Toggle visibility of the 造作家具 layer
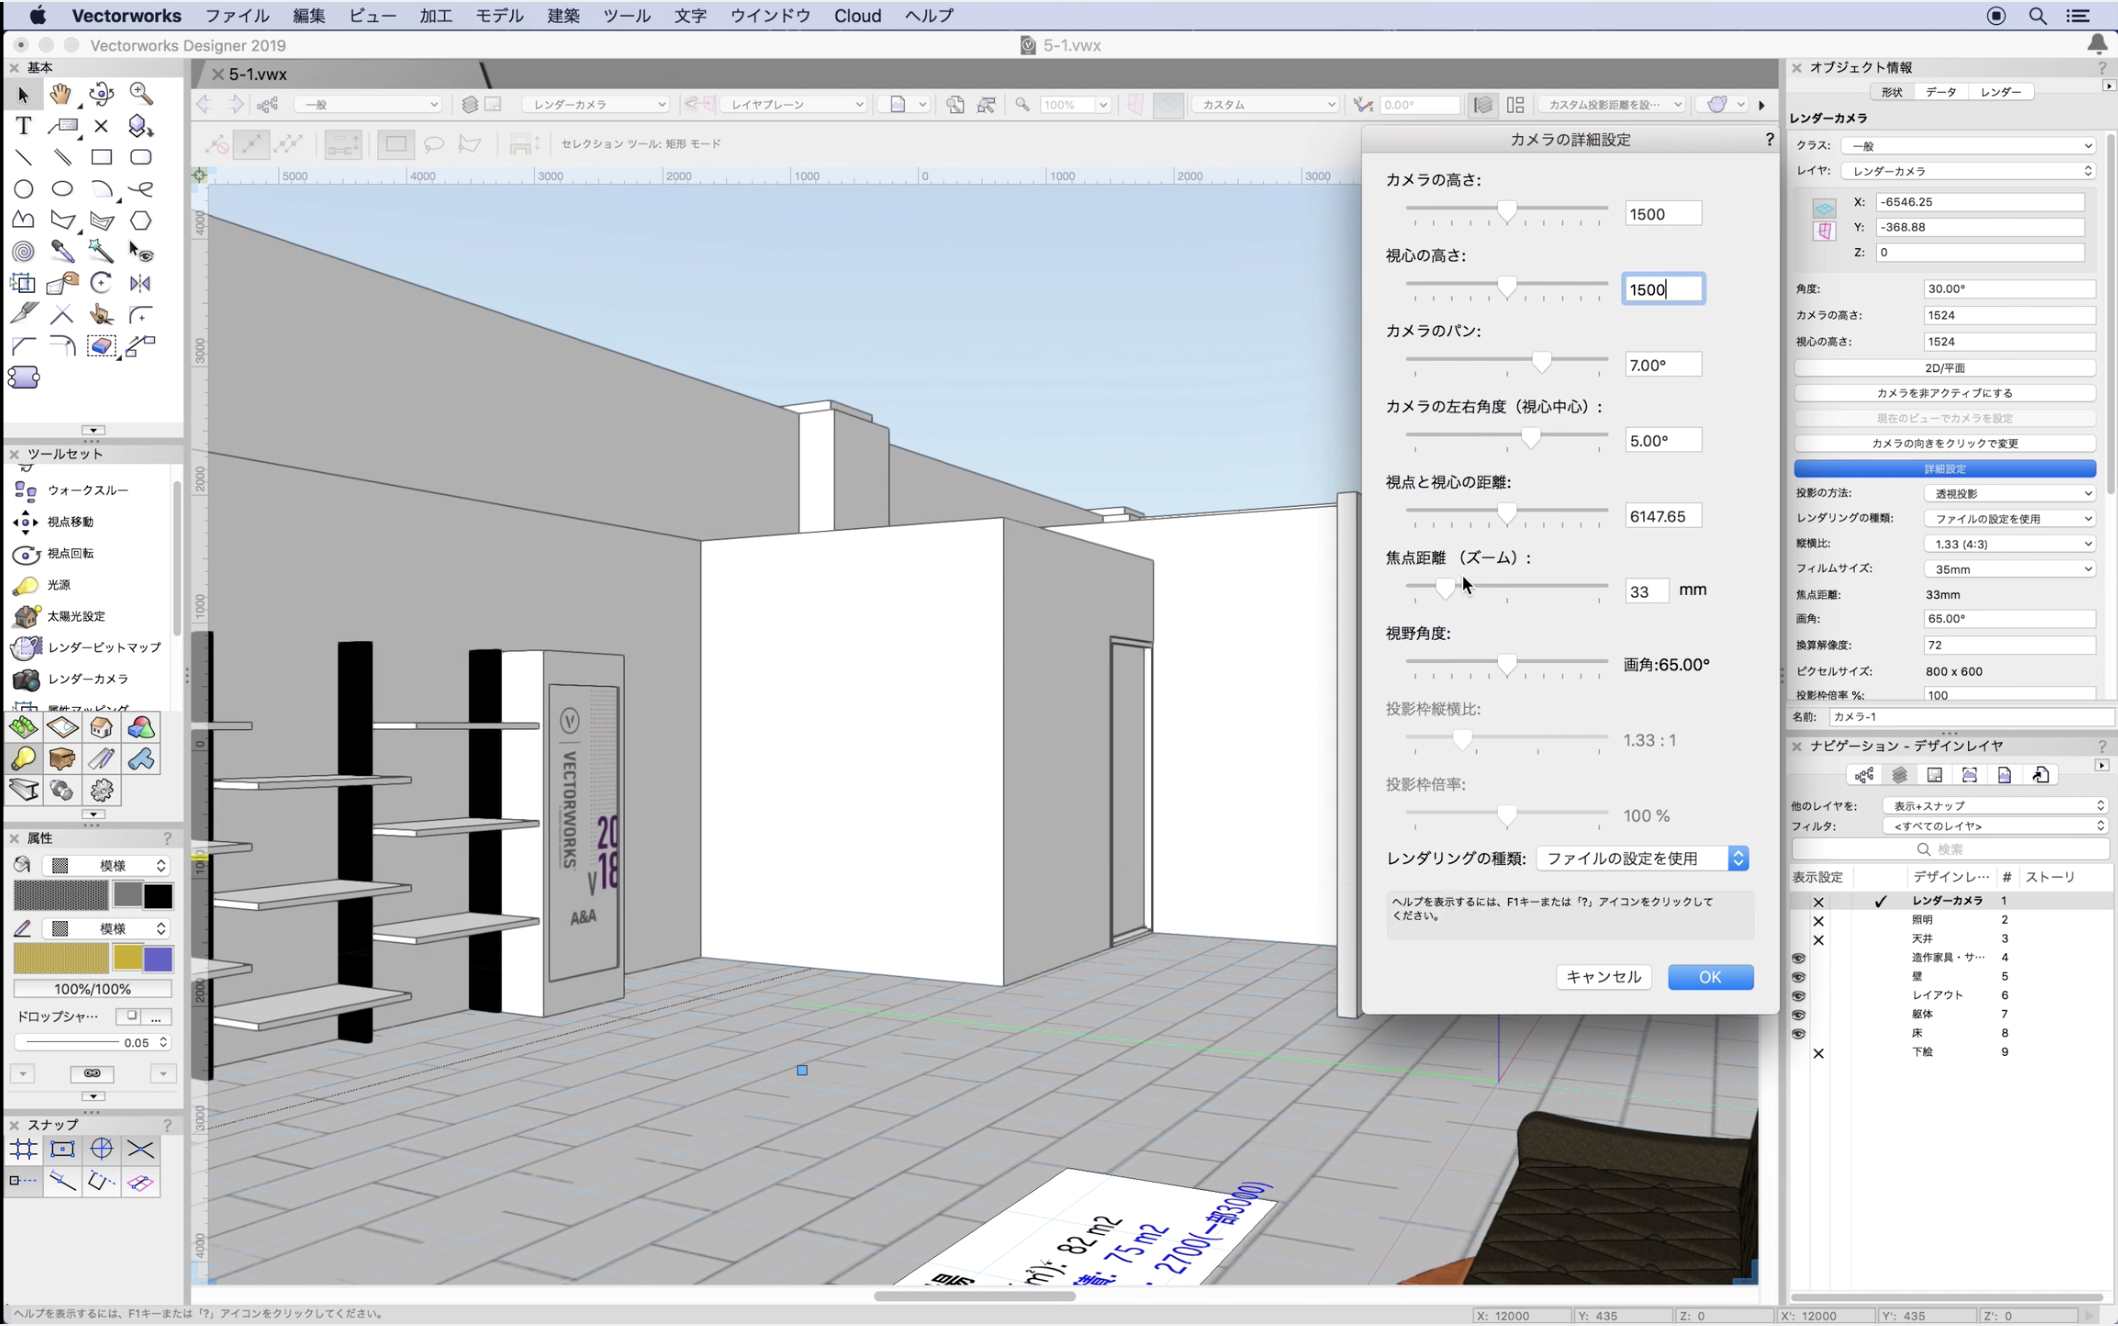2118x1326 pixels. [1799, 958]
